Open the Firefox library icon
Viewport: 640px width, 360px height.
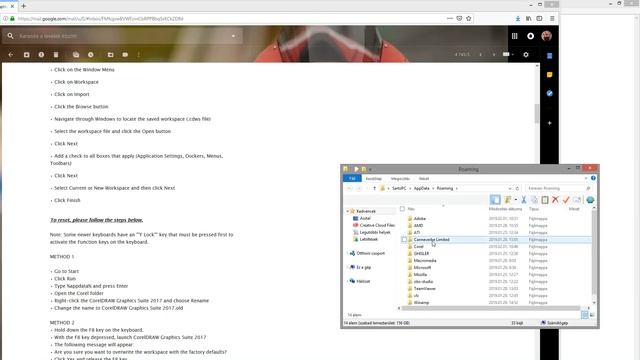click(x=529, y=18)
